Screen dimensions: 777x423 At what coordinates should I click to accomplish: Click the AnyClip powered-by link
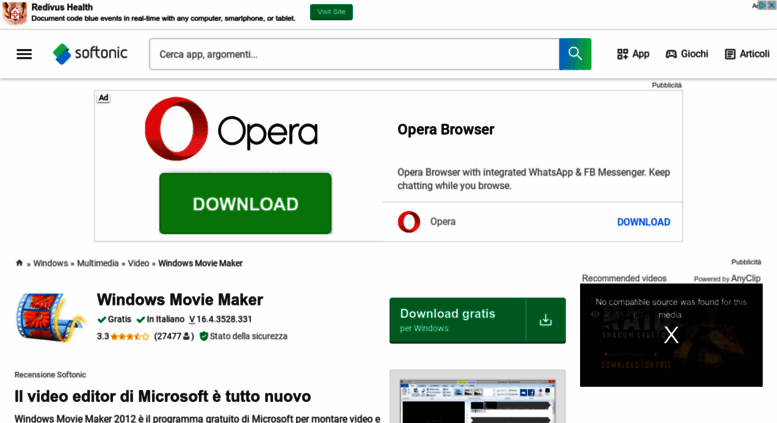pyautogui.click(x=745, y=278)
